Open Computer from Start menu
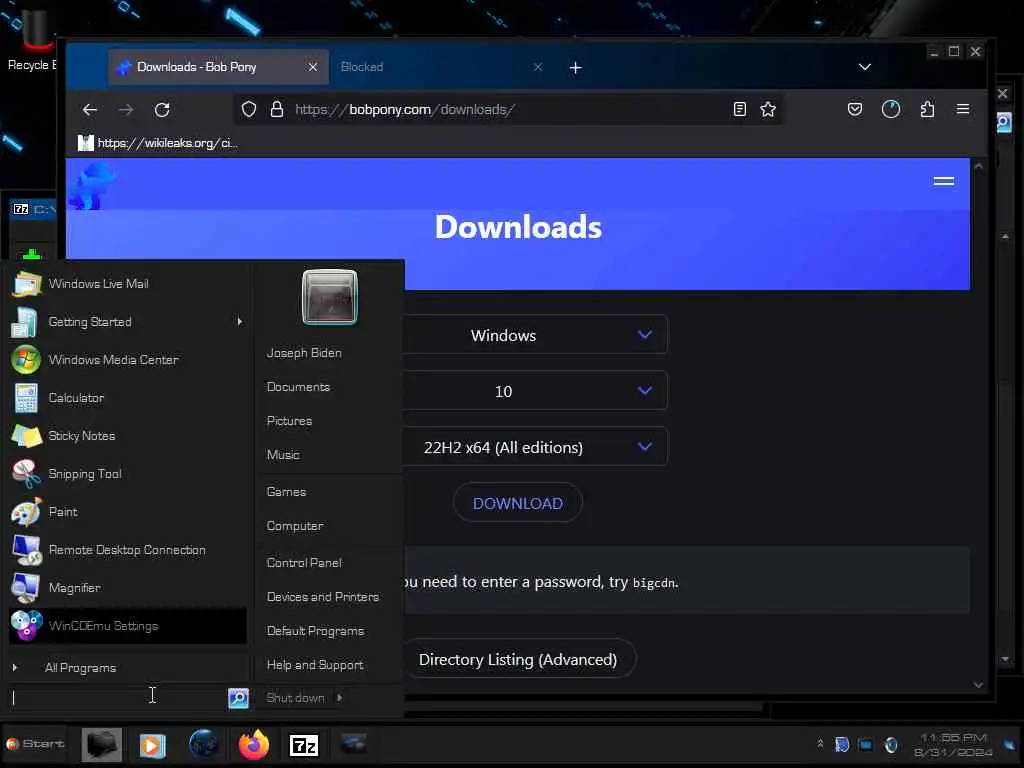 295,525
